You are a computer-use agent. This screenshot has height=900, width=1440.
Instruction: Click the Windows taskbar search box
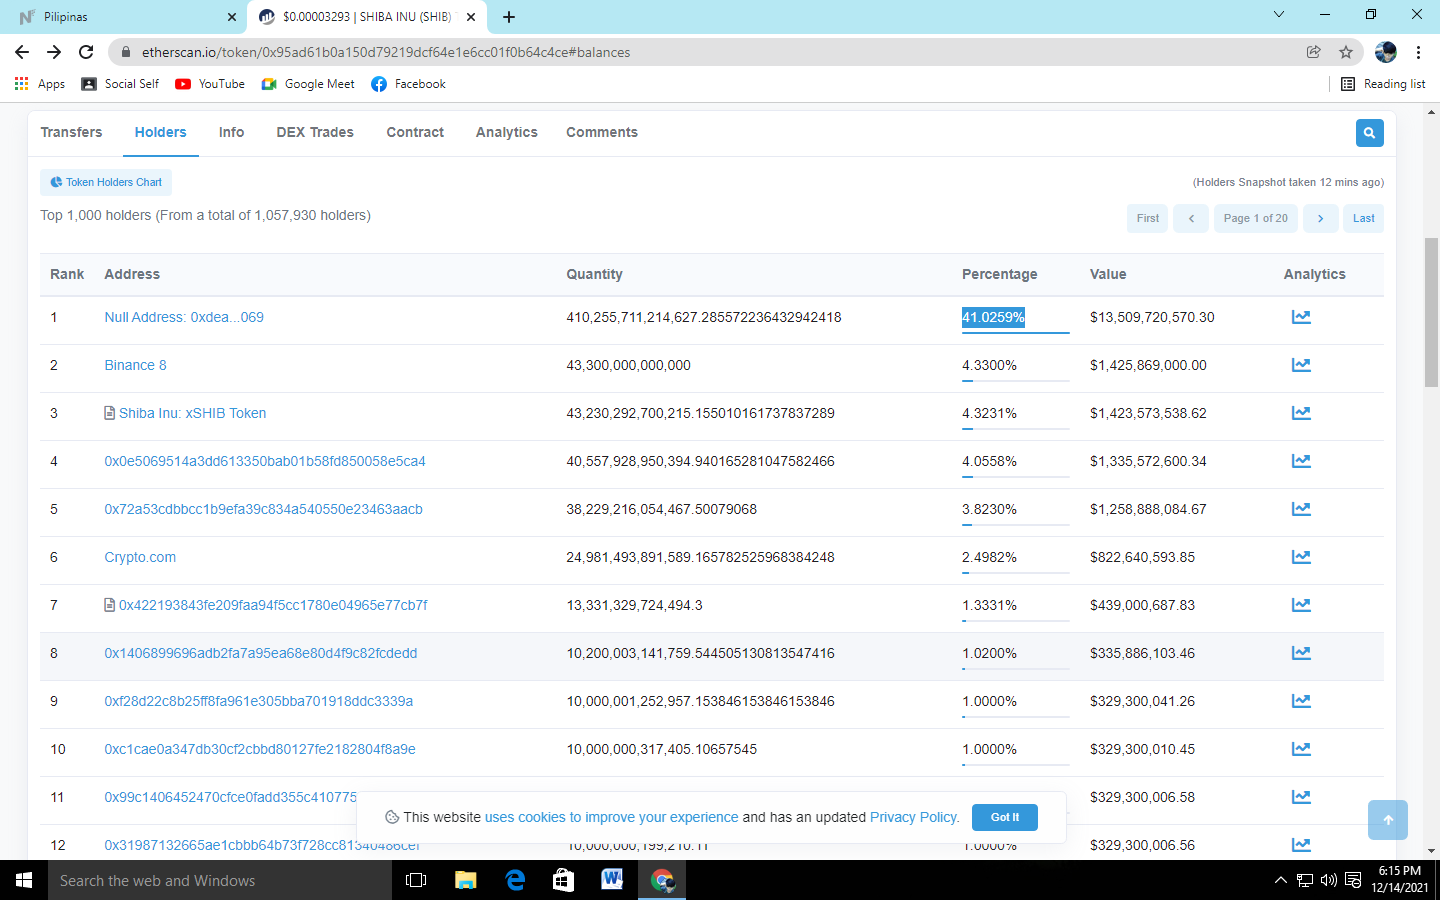[220, 880]
